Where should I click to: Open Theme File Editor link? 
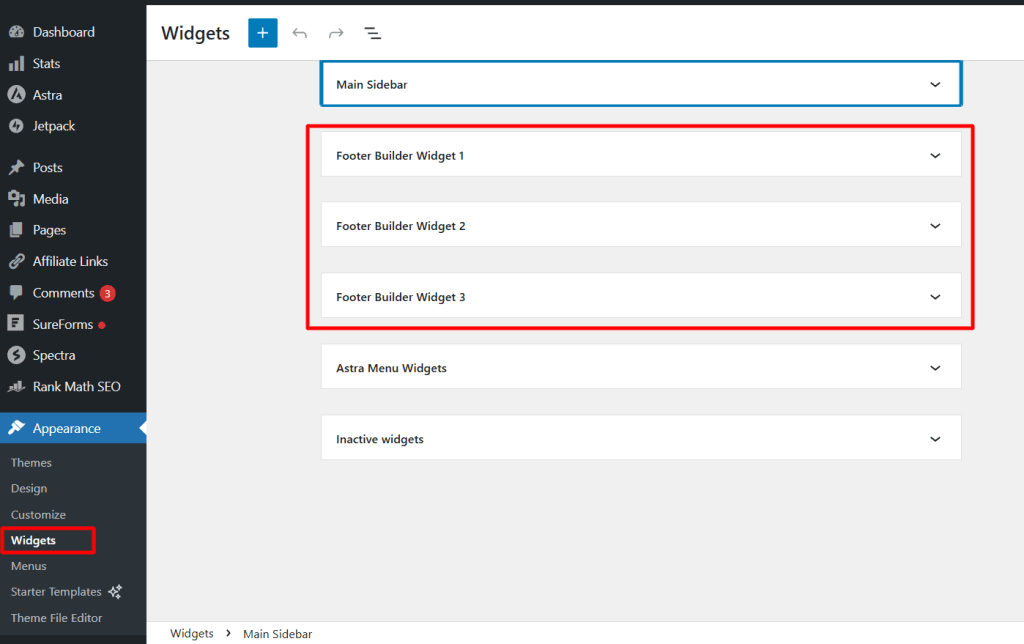click(x=56, y=618)
